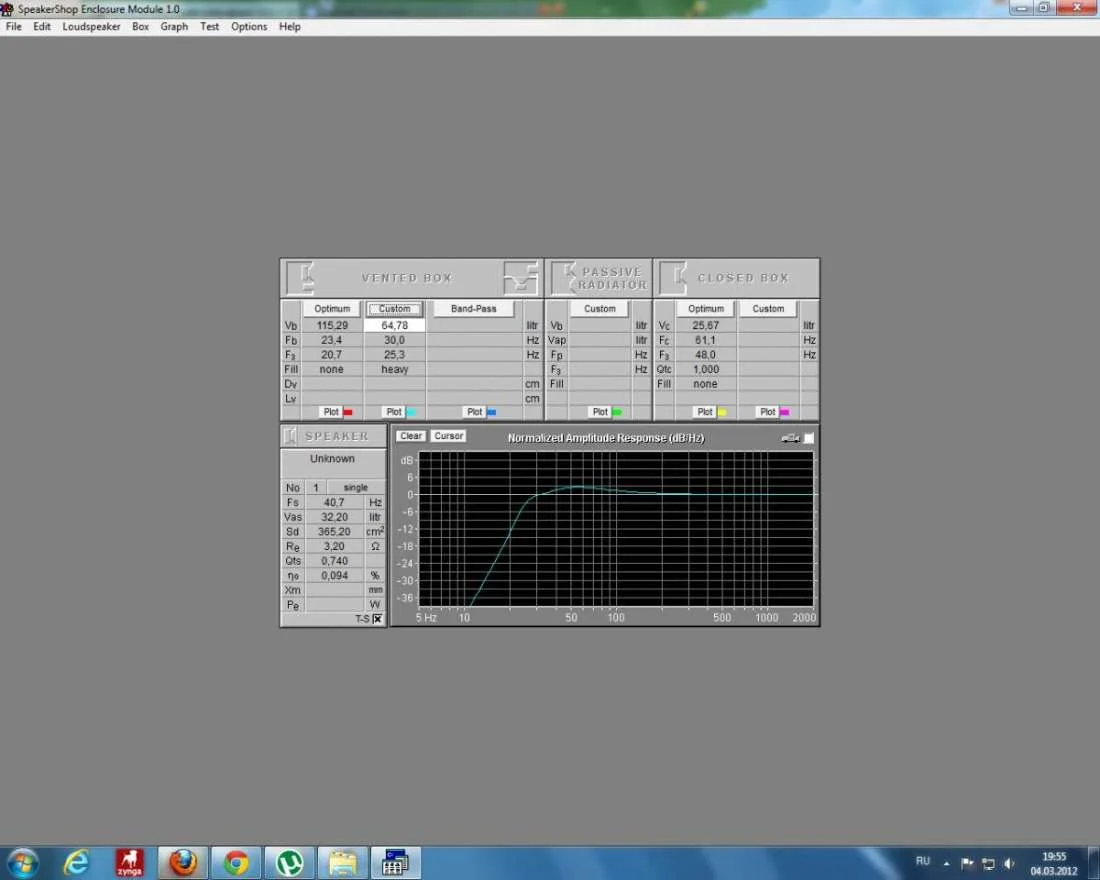Viewport: 1100px width, 880px height.
Task: Click the vented box port diagram icon
Action: 520,278
